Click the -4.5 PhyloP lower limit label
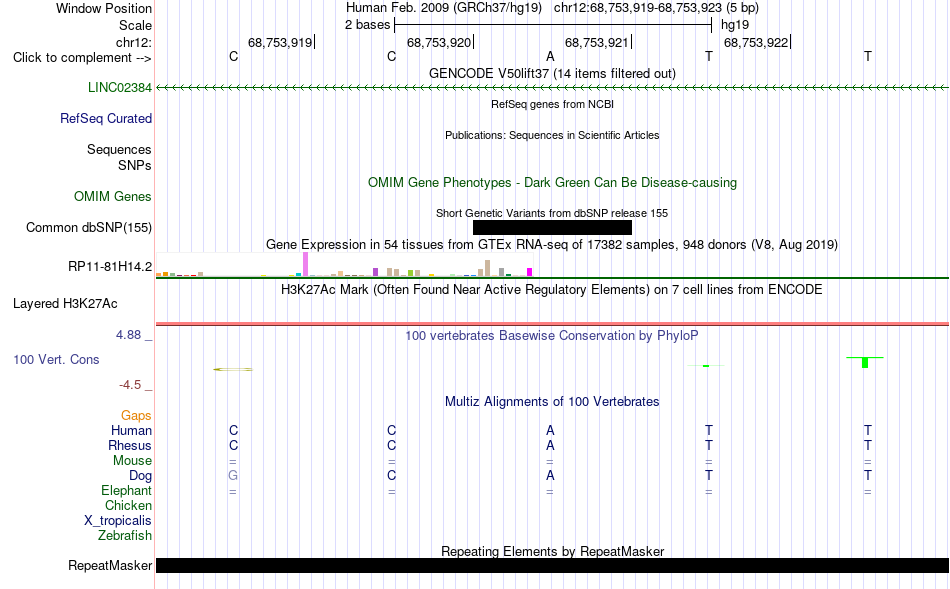This screenshot has height=589, width=950. (x=130, y=385)
